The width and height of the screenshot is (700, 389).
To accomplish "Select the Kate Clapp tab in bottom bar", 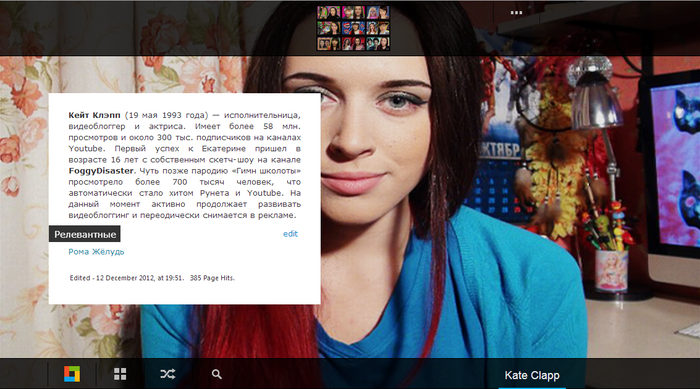I will click(x=532, y=375).
